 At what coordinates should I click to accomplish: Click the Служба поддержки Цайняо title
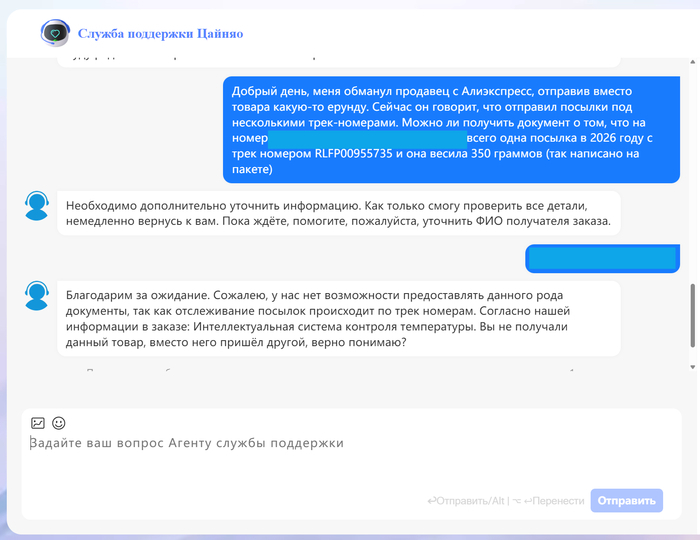(x=160, y=34)
